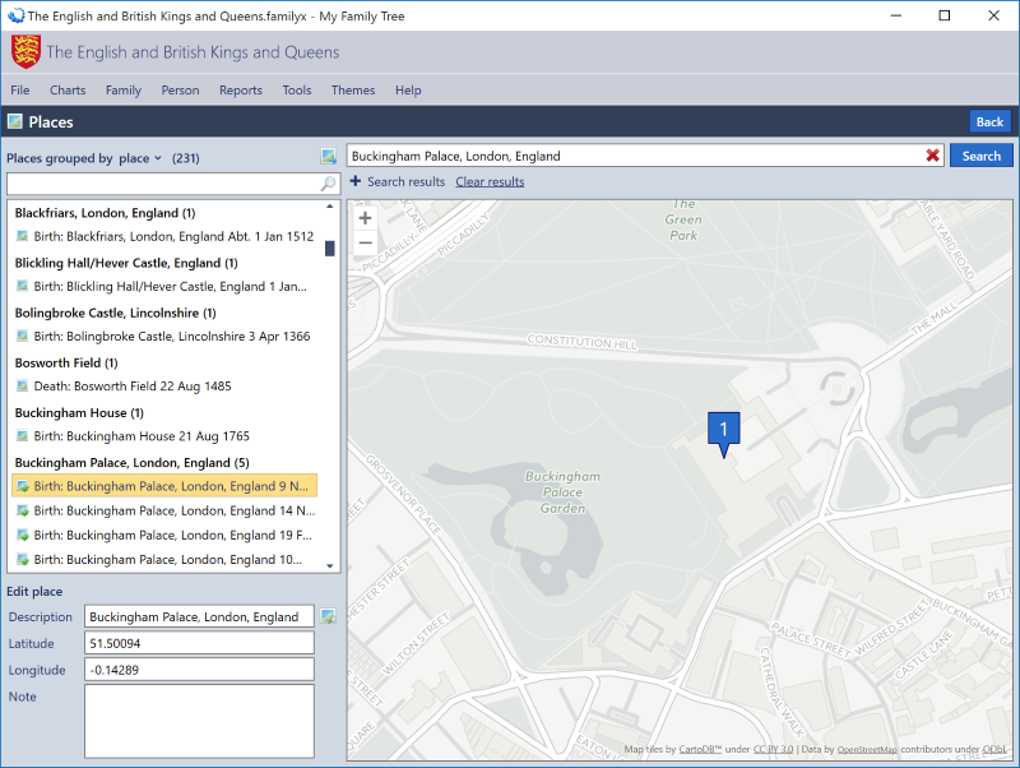
Task: Zoom in on the map
Action: (x=366, y=218)
